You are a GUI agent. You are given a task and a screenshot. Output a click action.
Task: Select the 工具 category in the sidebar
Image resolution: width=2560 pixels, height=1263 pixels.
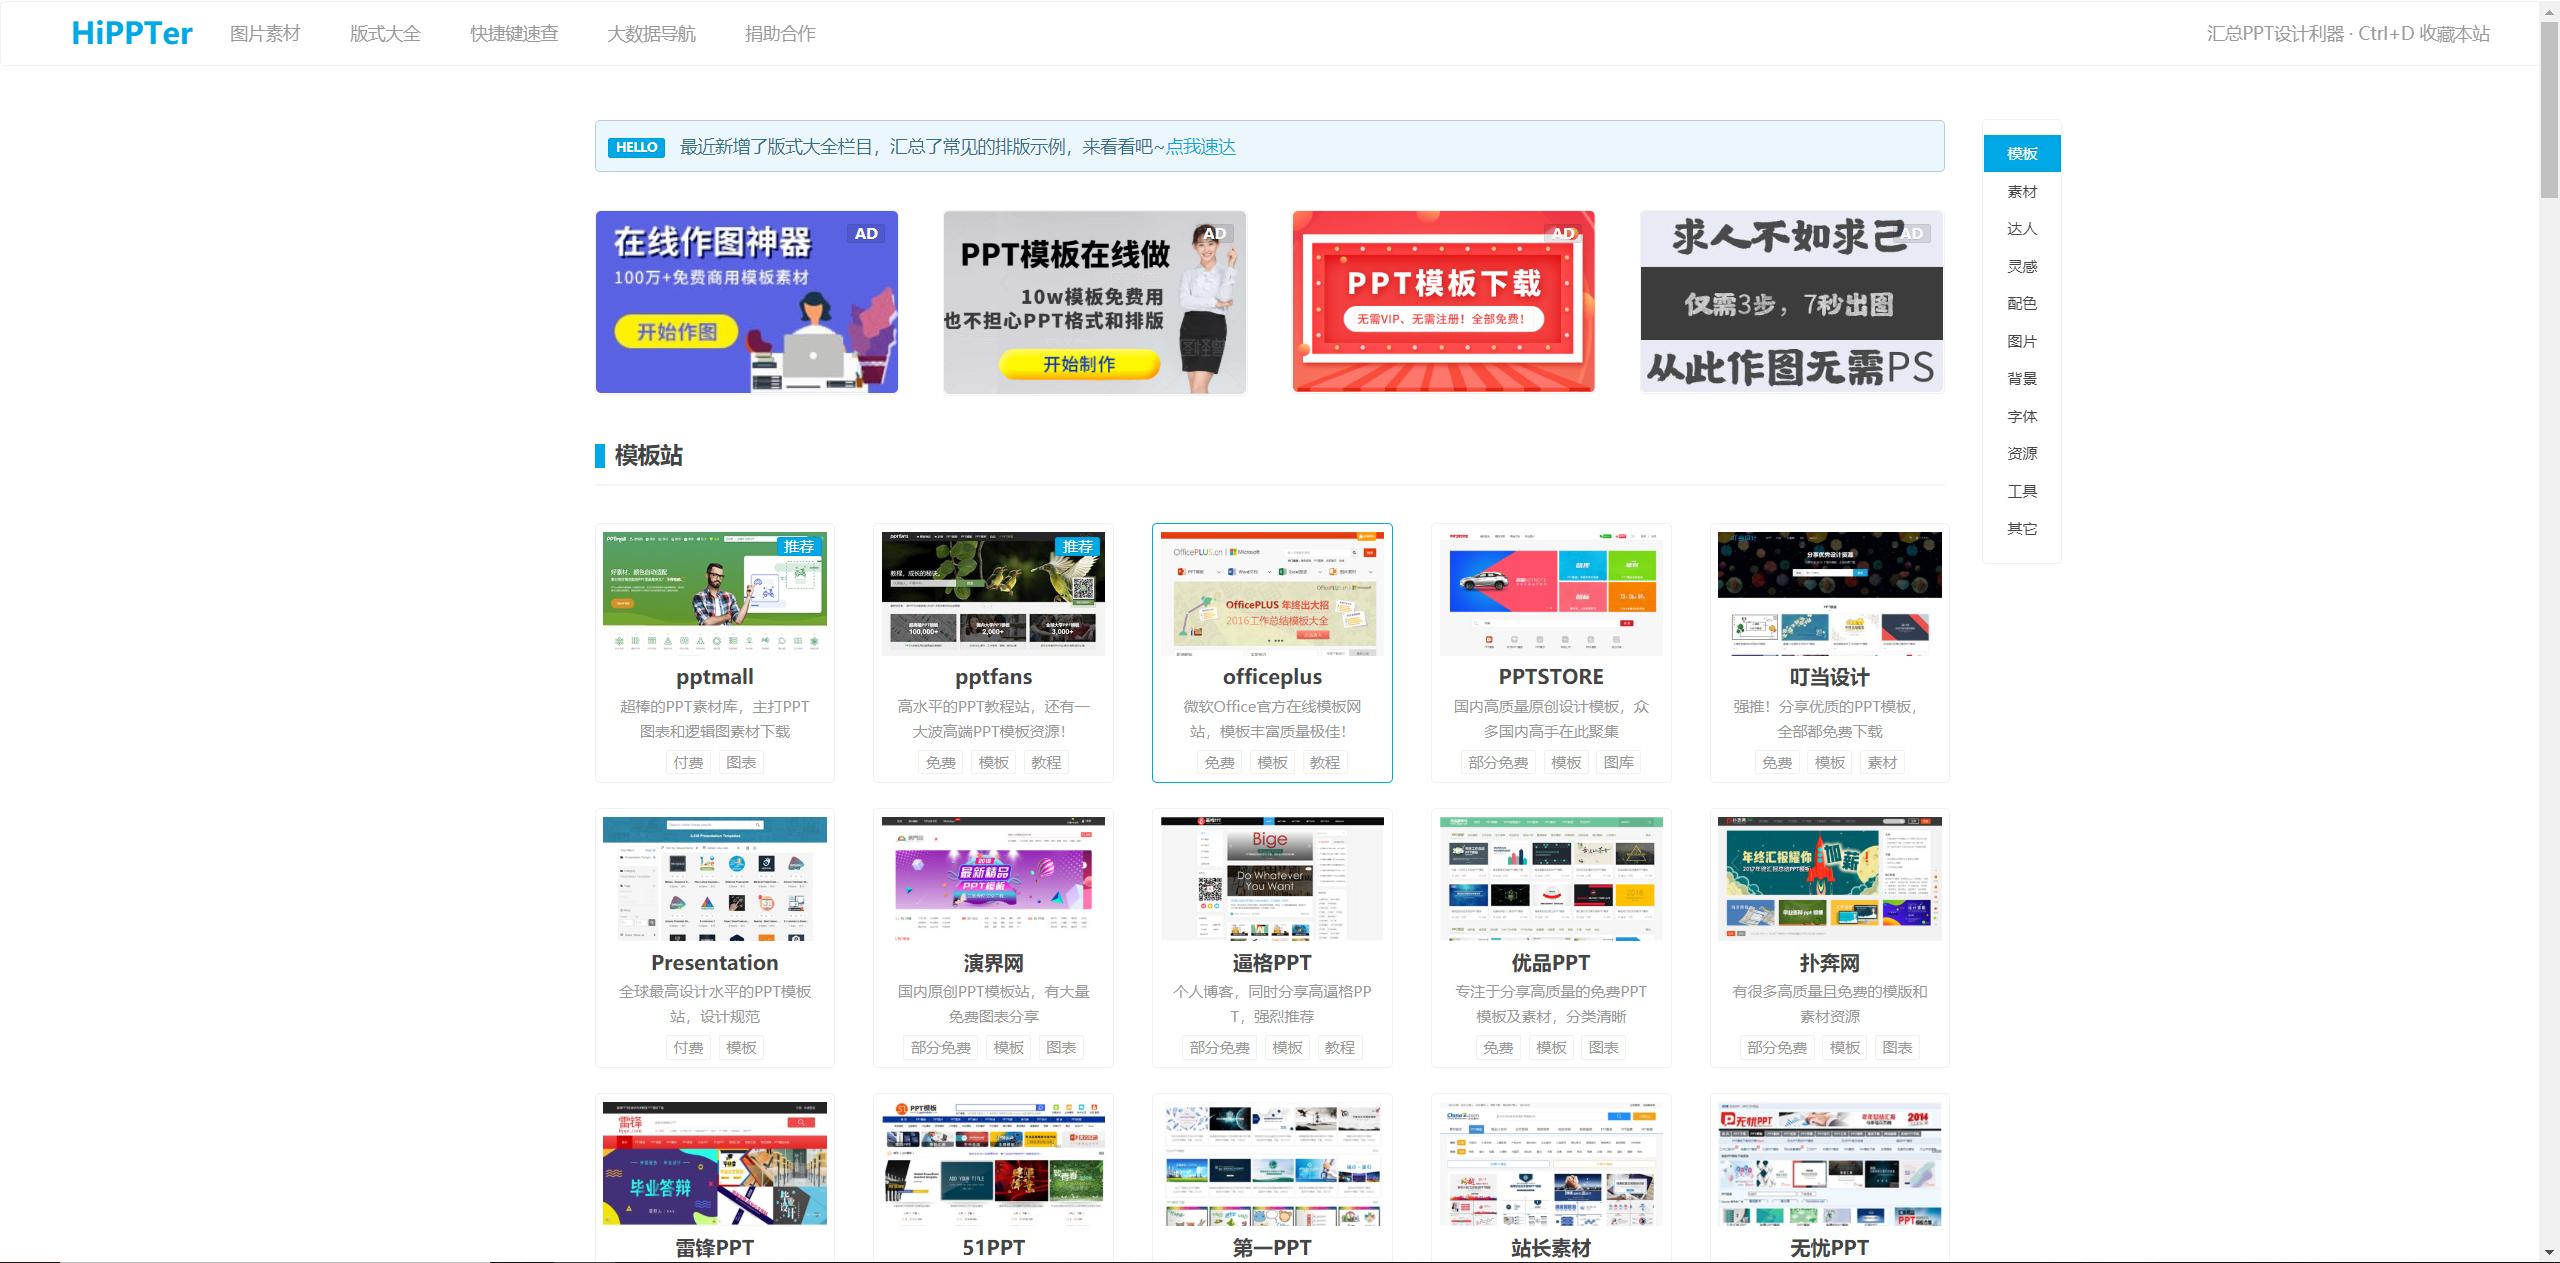point(2020,490)
